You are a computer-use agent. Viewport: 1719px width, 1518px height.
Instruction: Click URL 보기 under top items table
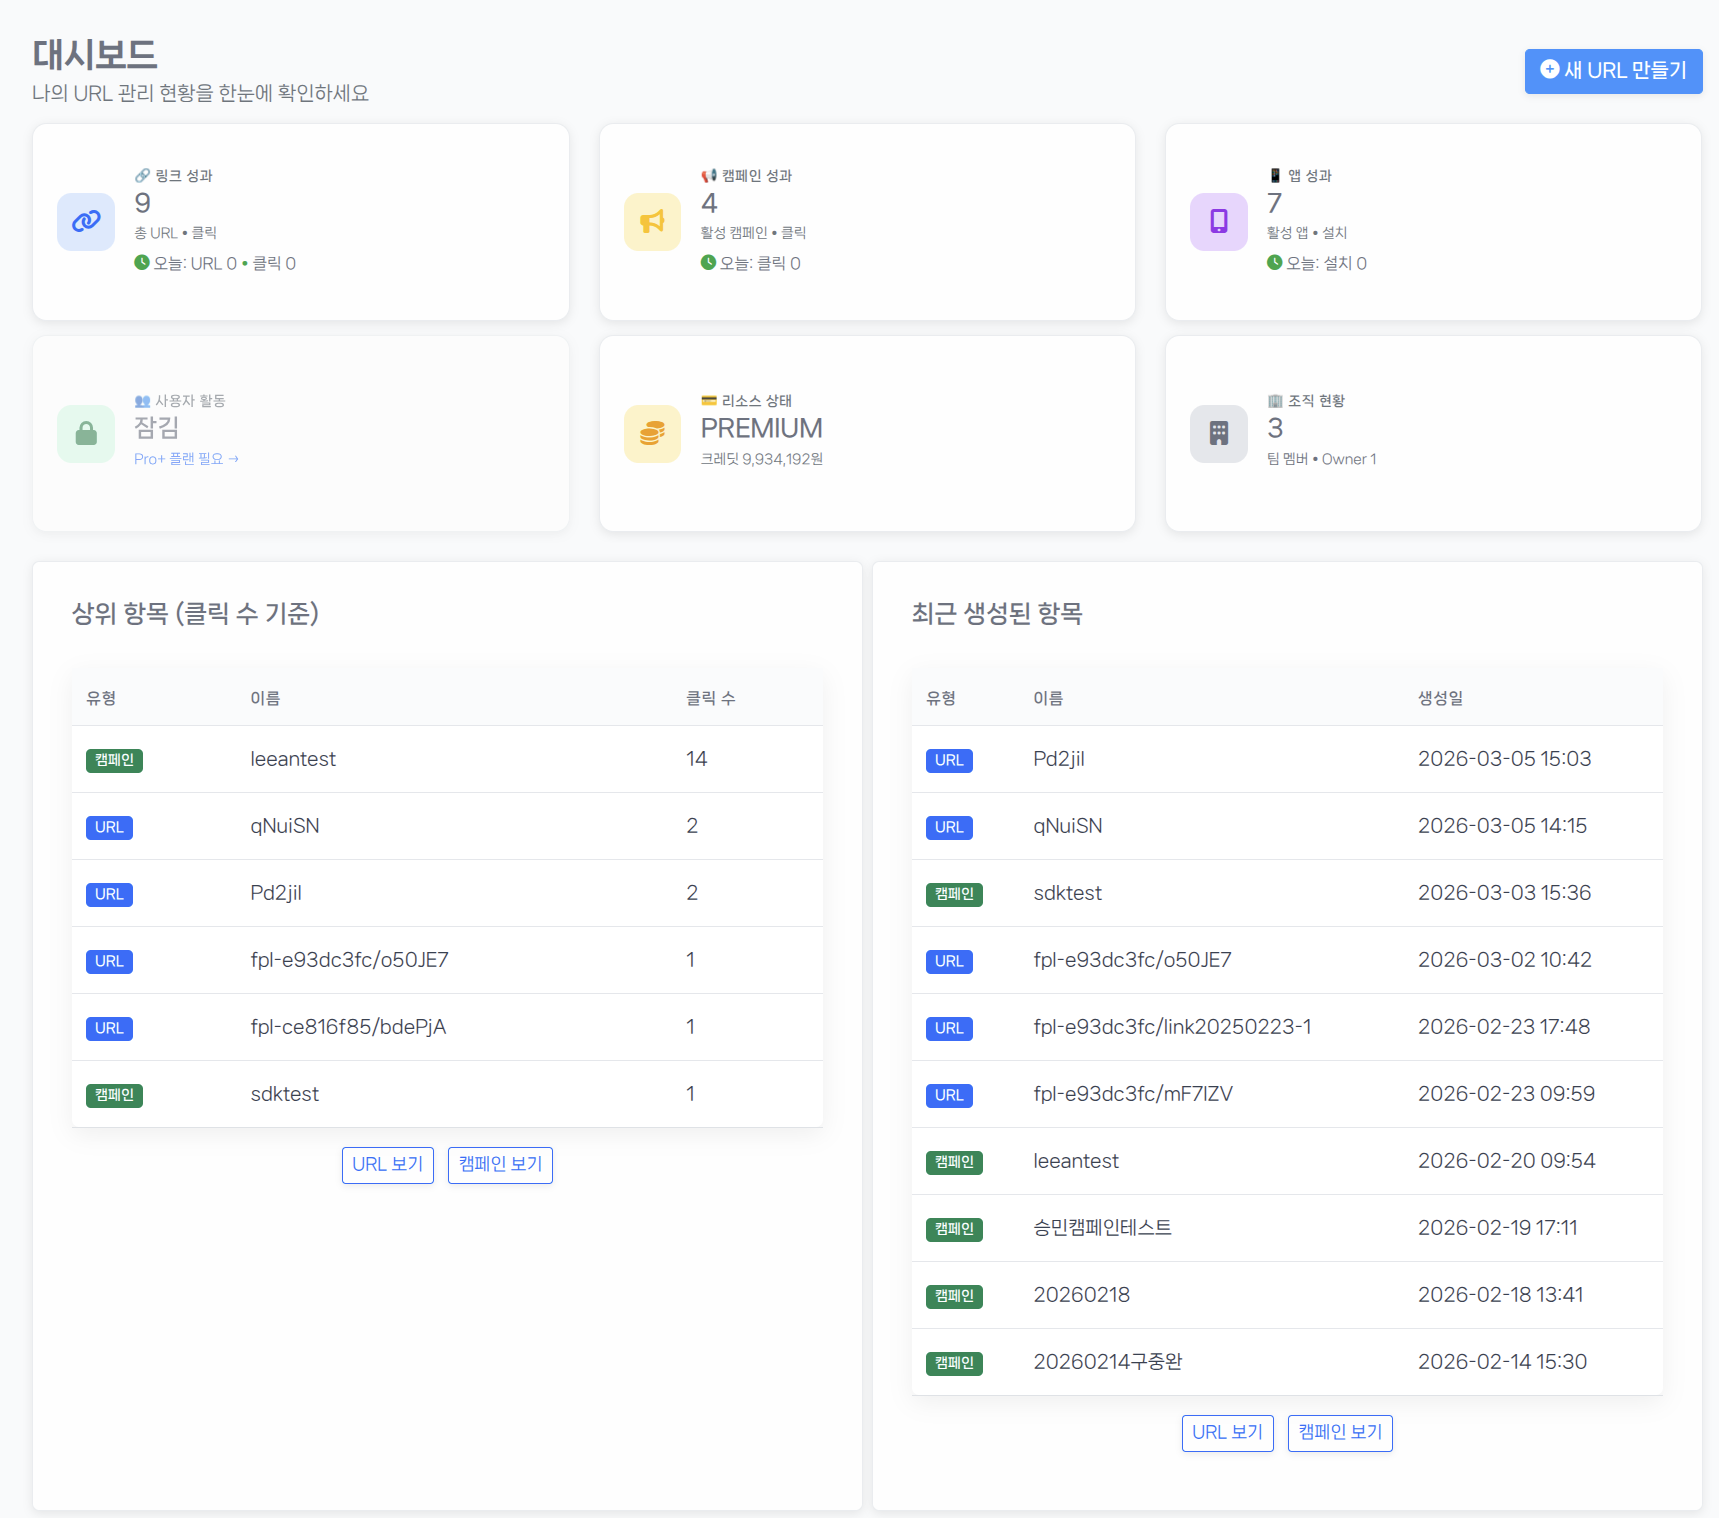387,1165
